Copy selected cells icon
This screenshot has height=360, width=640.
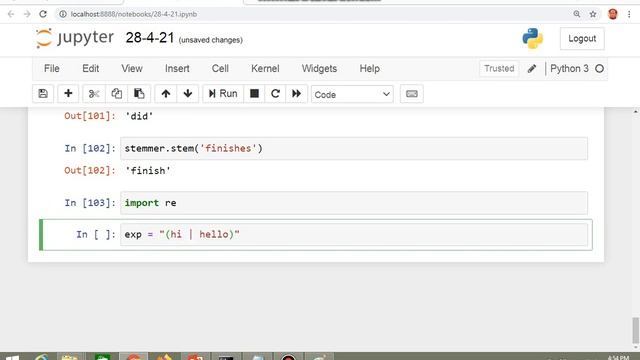click(x=116, y=94)
